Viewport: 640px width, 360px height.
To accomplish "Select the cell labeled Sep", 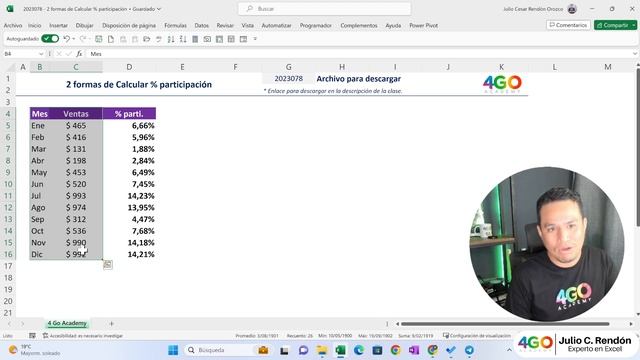I will click(40, 219).
